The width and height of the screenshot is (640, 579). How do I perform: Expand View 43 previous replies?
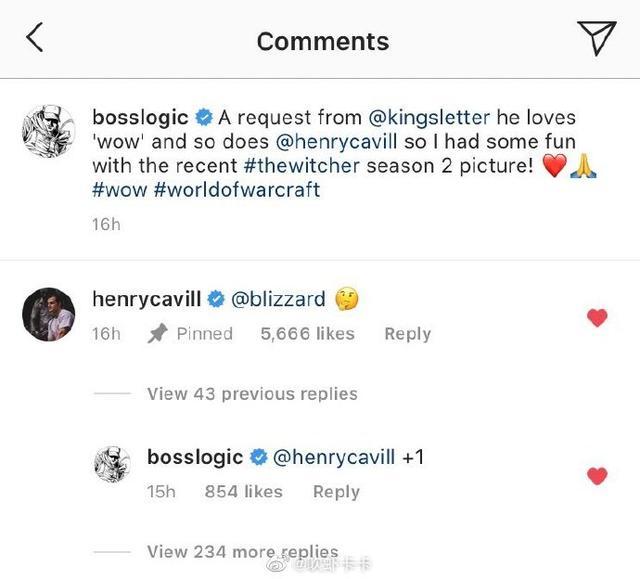tap(252, 394)
